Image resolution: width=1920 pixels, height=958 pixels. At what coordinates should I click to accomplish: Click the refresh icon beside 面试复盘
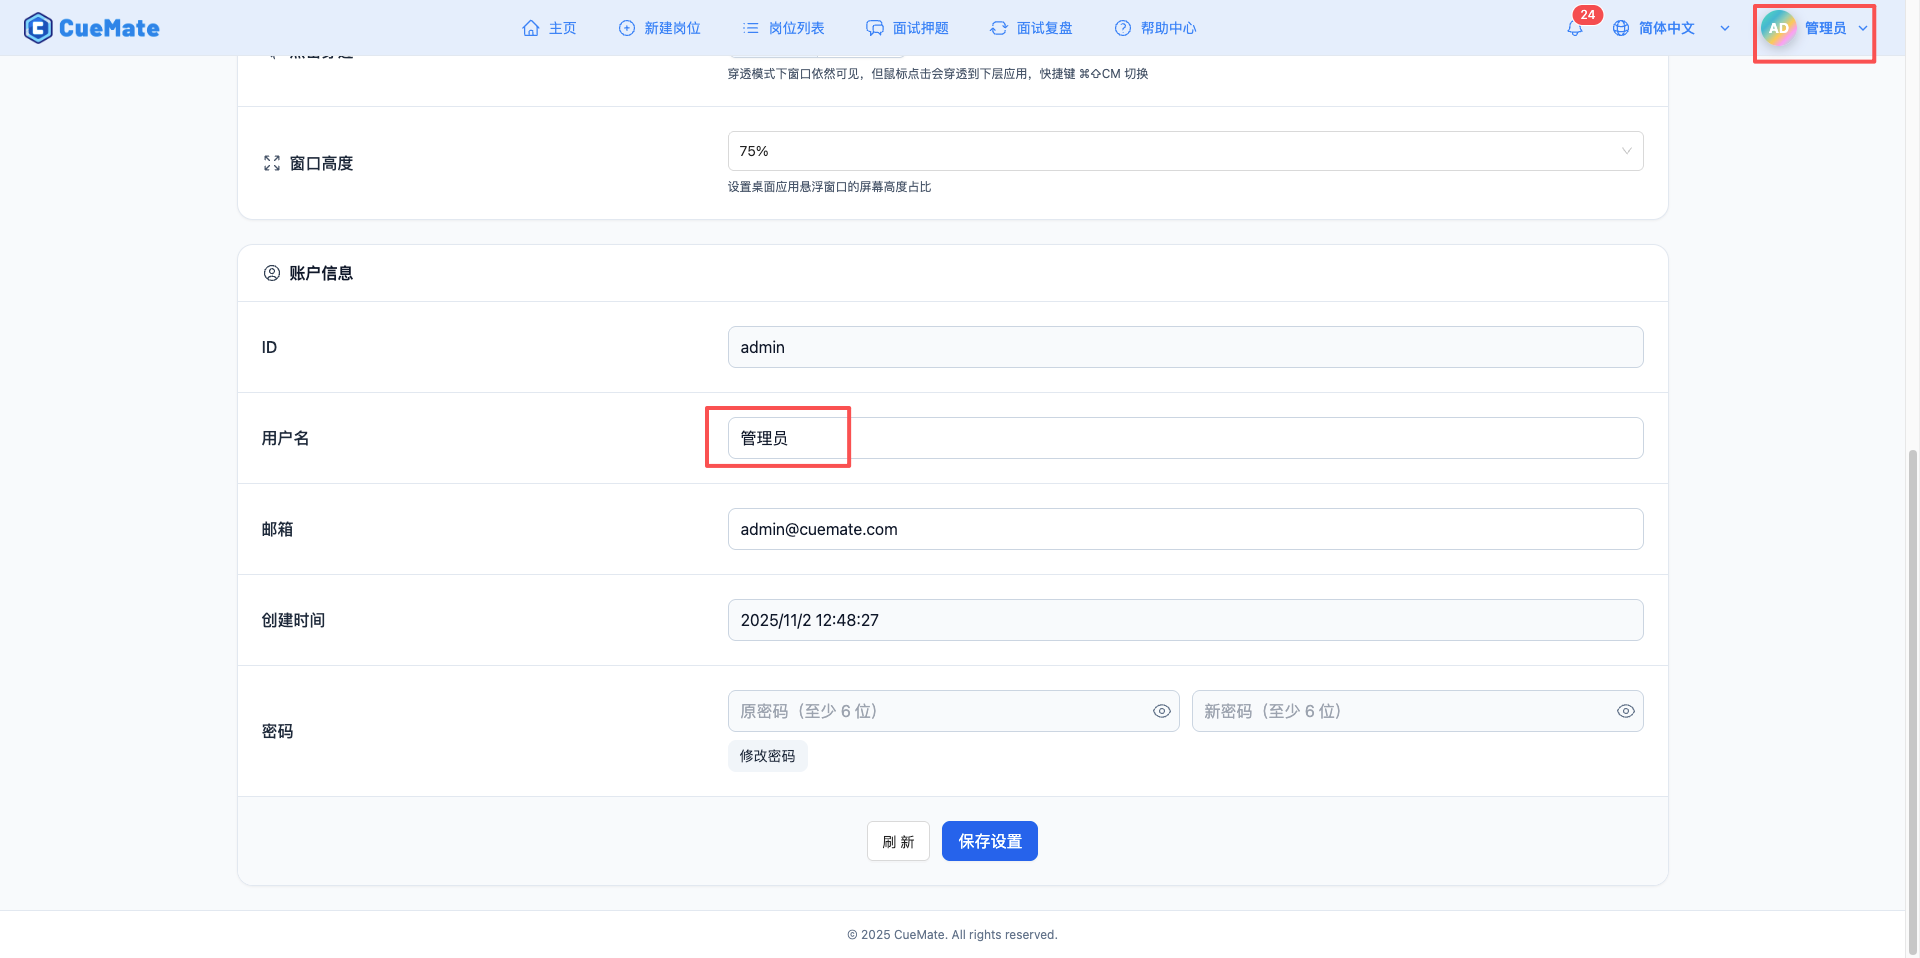998,28
